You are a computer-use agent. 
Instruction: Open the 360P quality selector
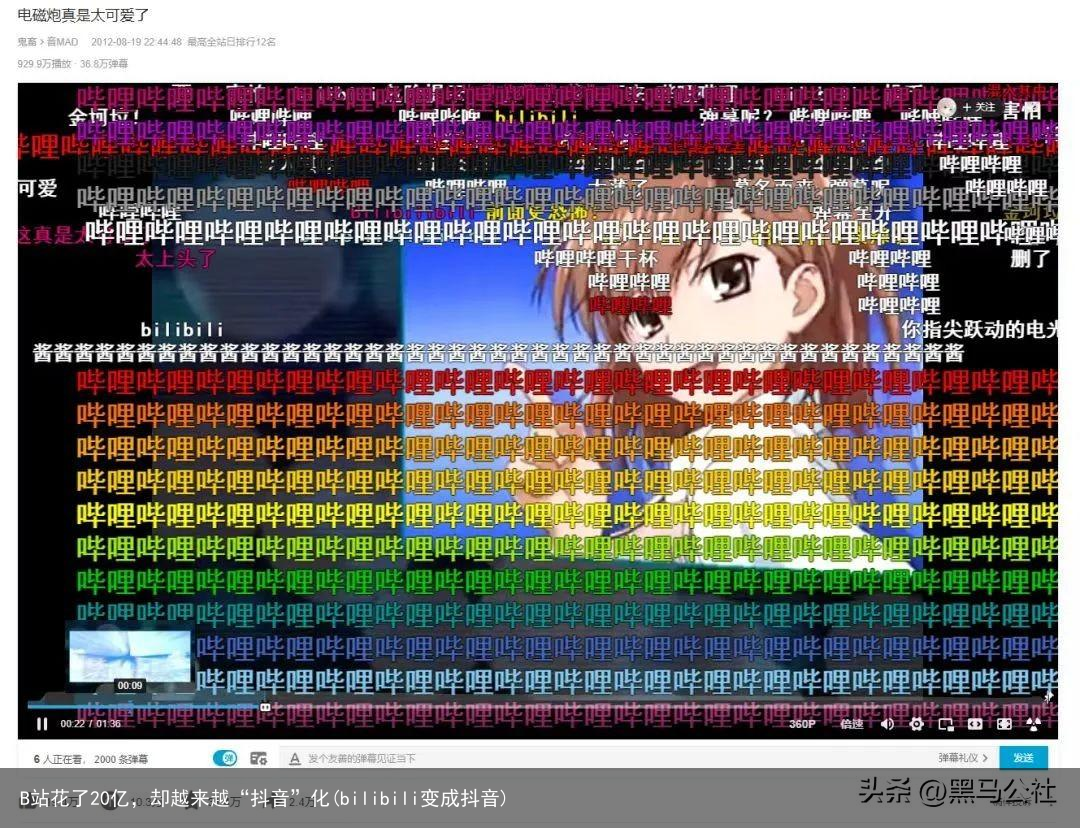tap(802, 724)
